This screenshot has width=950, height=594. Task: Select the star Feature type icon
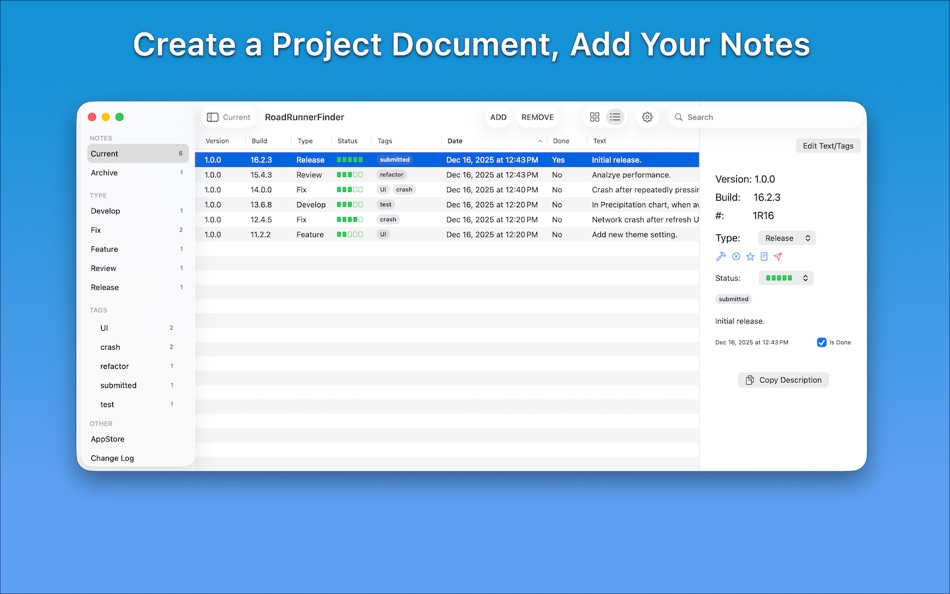tap(750, 256)
